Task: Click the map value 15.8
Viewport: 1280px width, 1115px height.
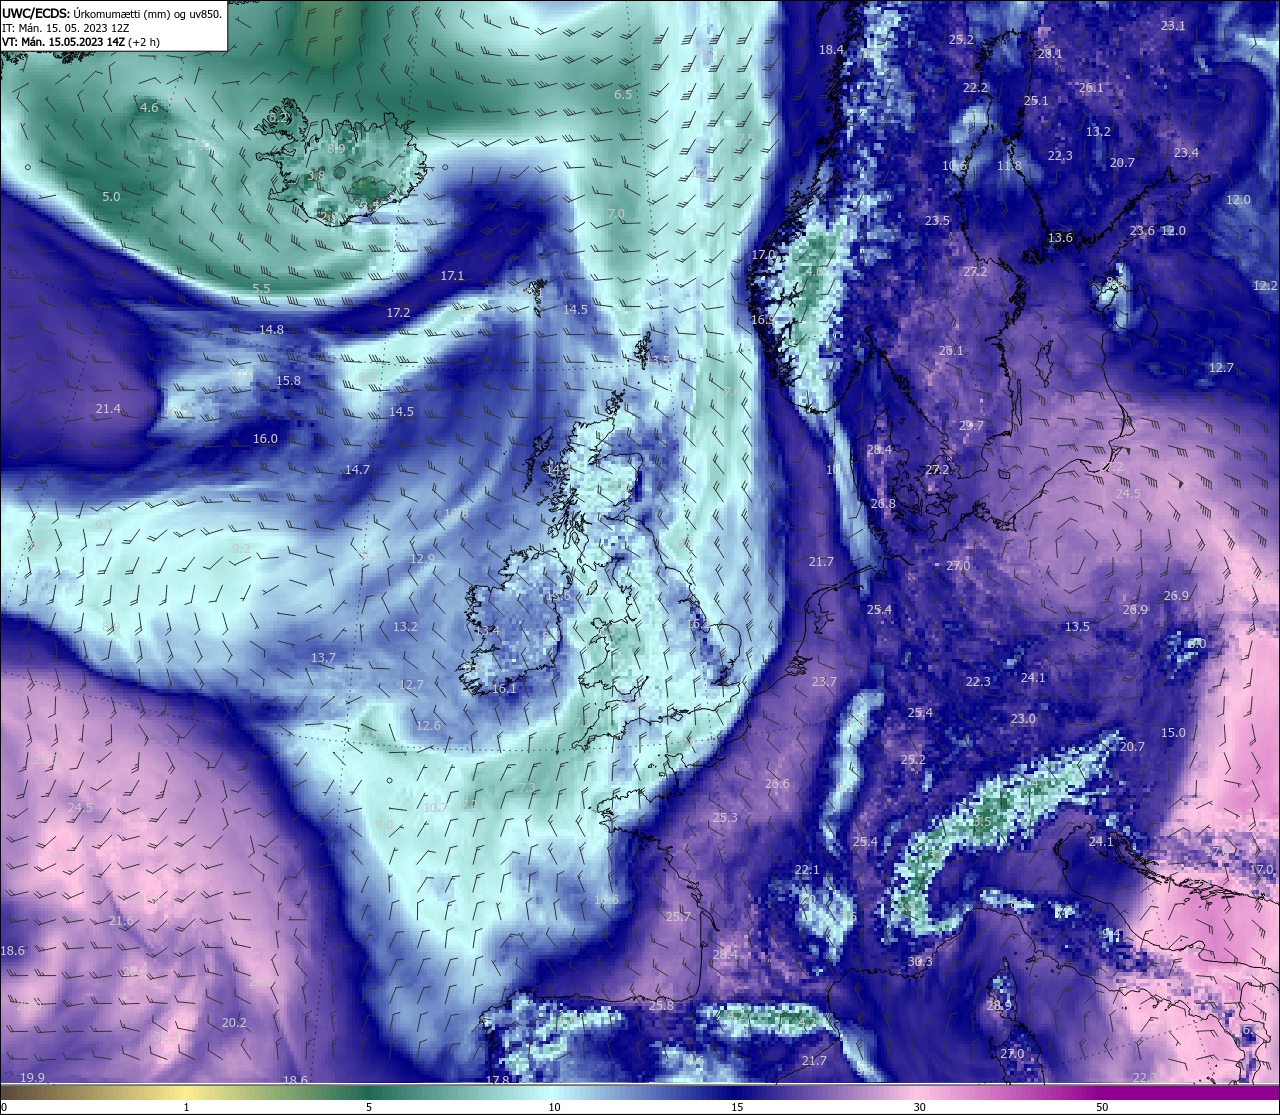Action: pyautogui.click(x=288, y=381)
